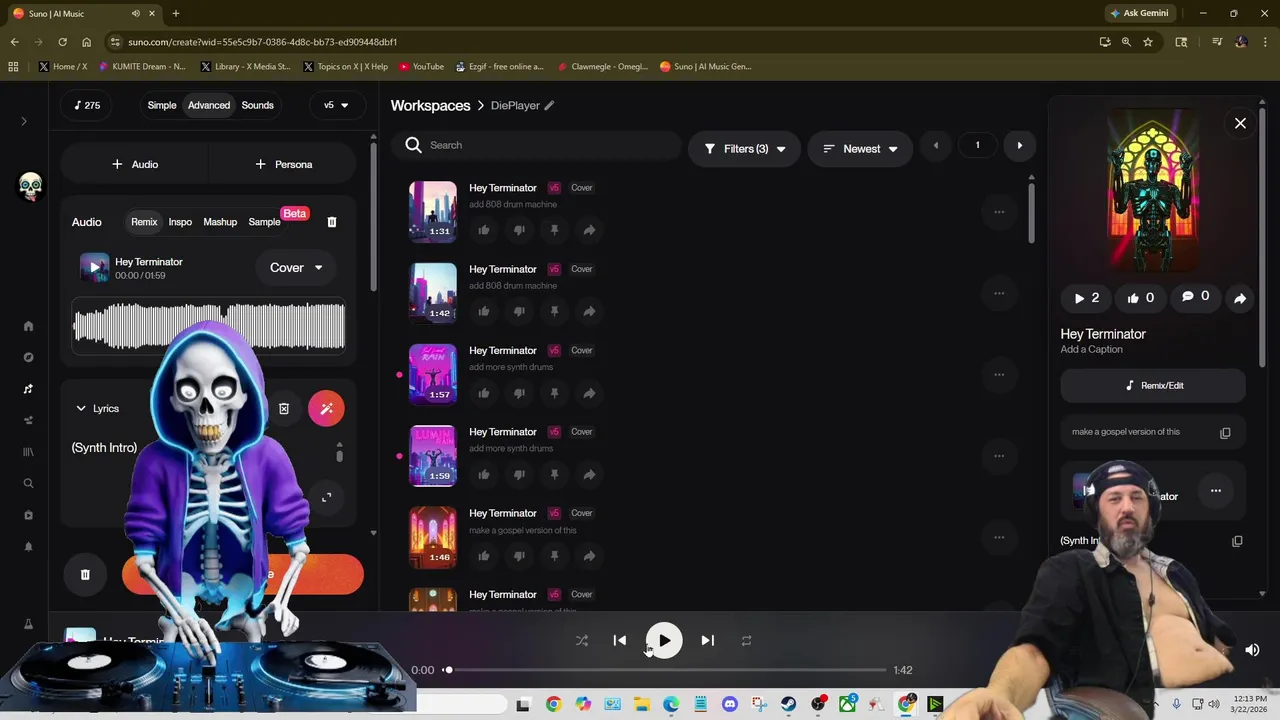The width and height of the screenshot is (1280, 720).
Task: Open the Workspaces breadcrumb
Action: (430, 105)
